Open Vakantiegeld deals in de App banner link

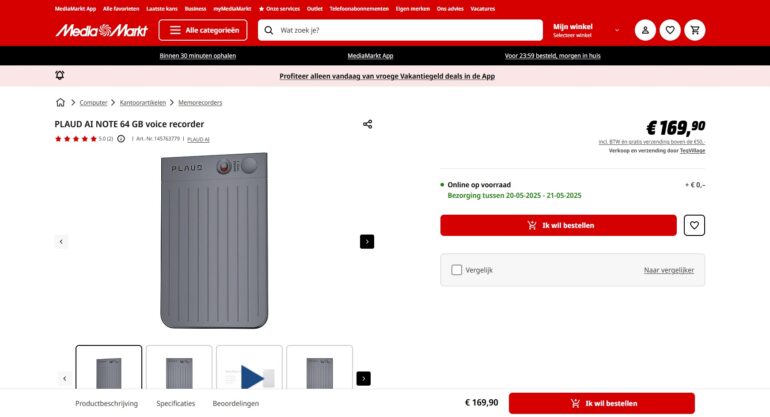387,76
